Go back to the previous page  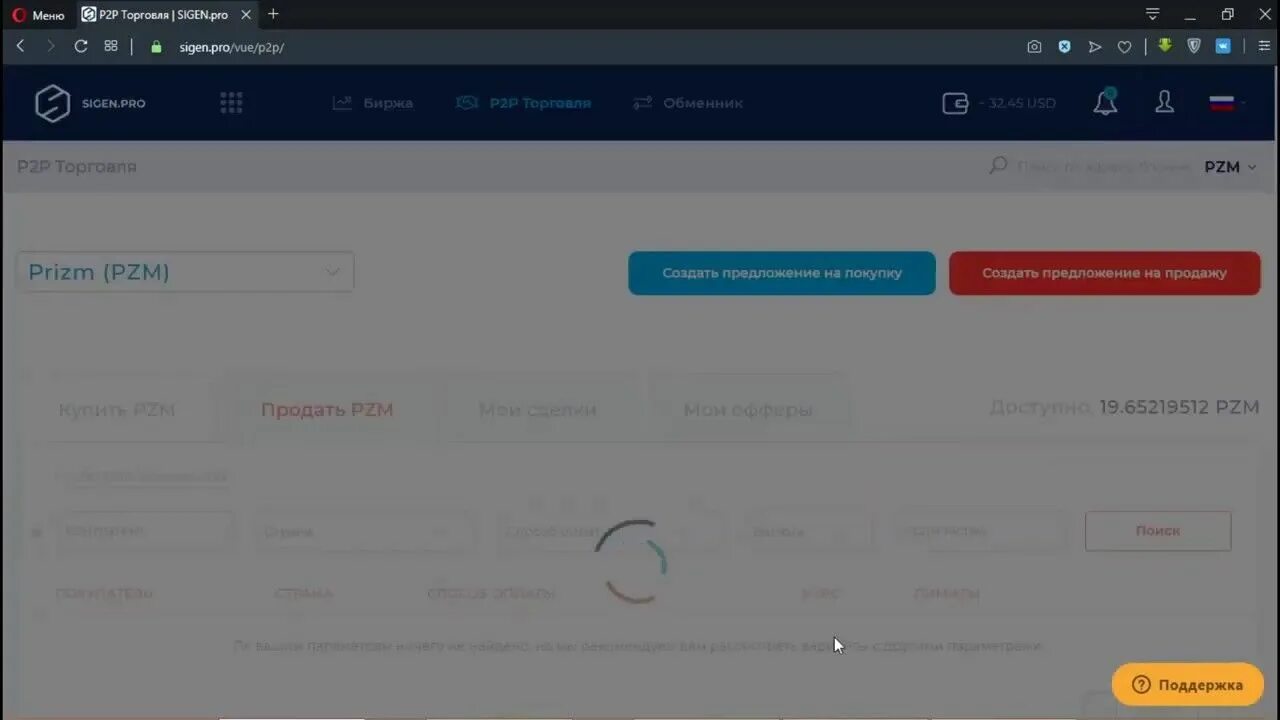click(x=20, y=46)
